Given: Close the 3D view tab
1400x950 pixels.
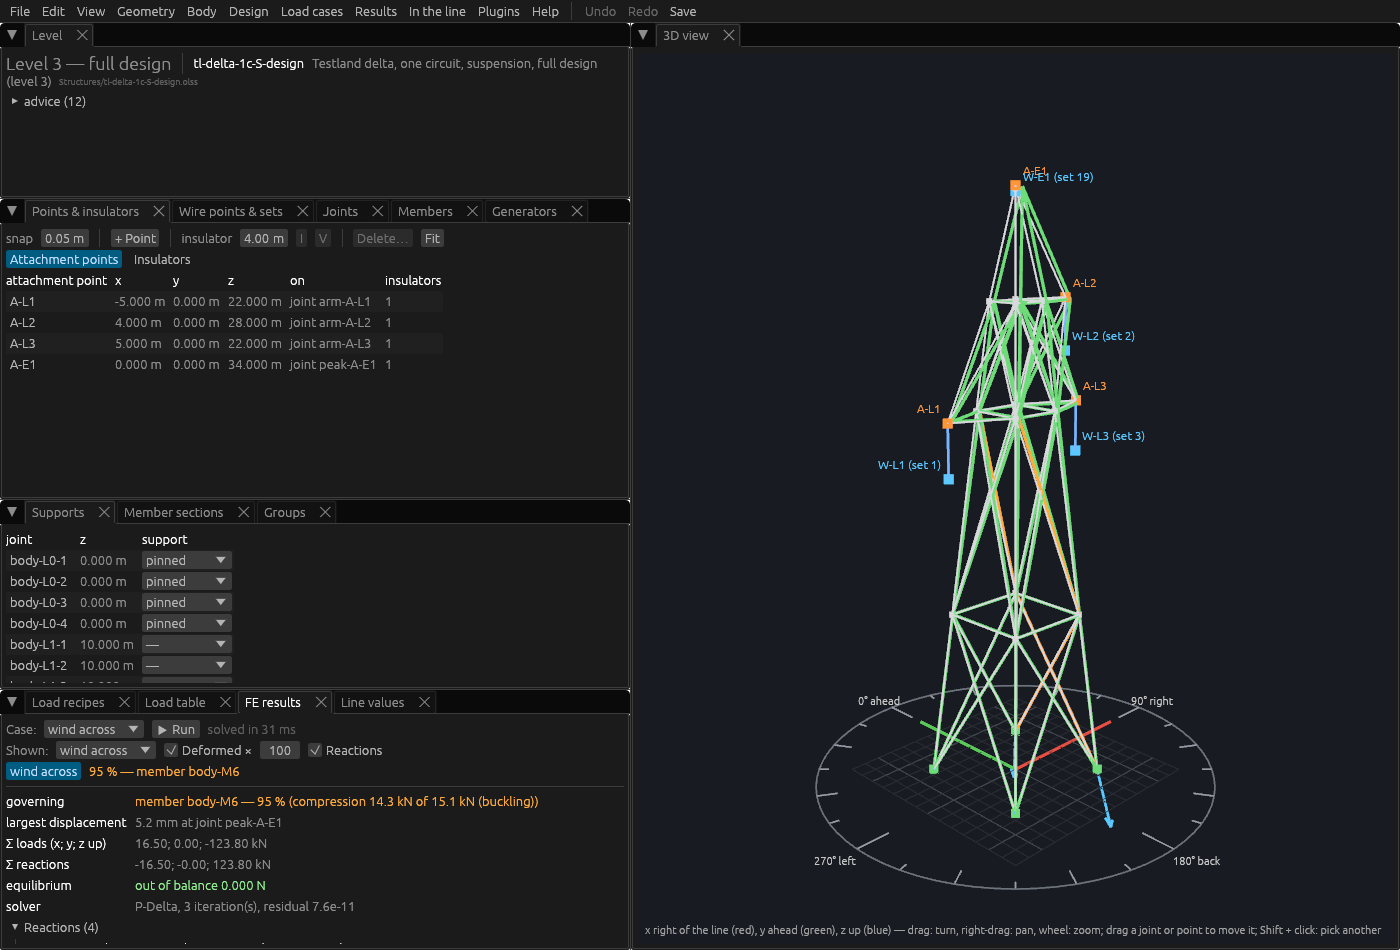Looking at the screenshot, I should tap(729, 35).
